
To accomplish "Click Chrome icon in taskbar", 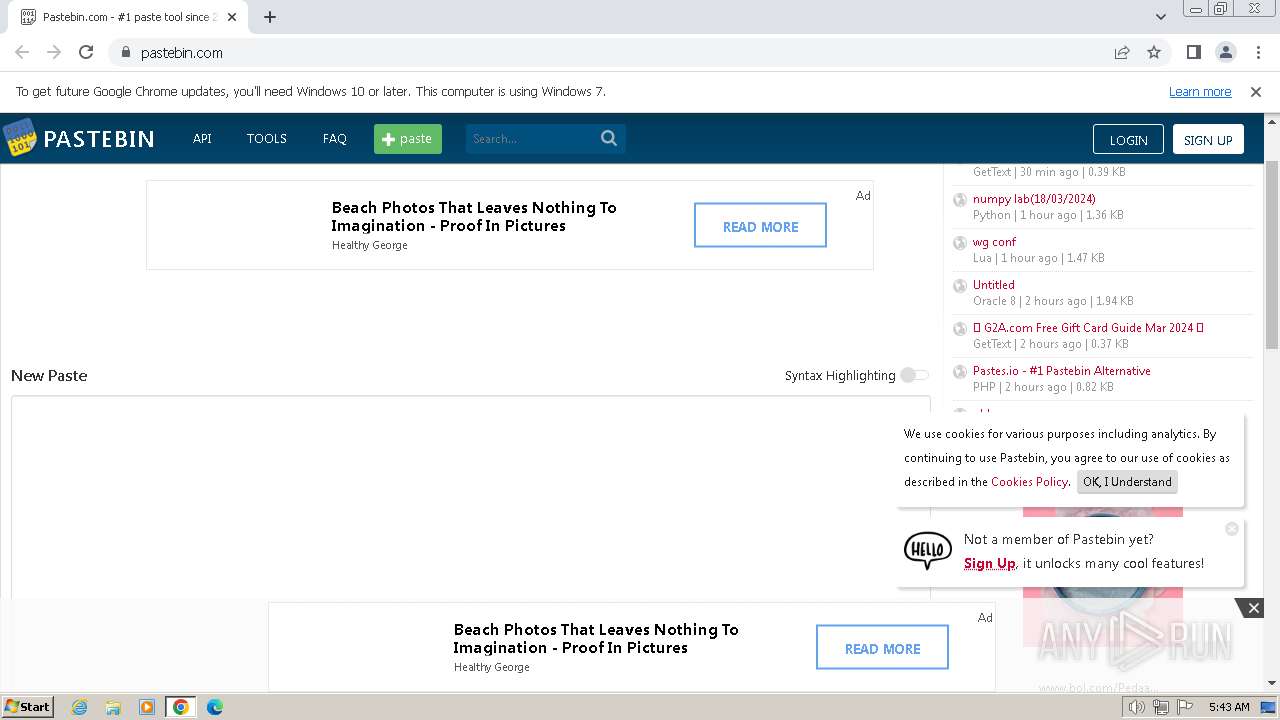I will 181,707.
